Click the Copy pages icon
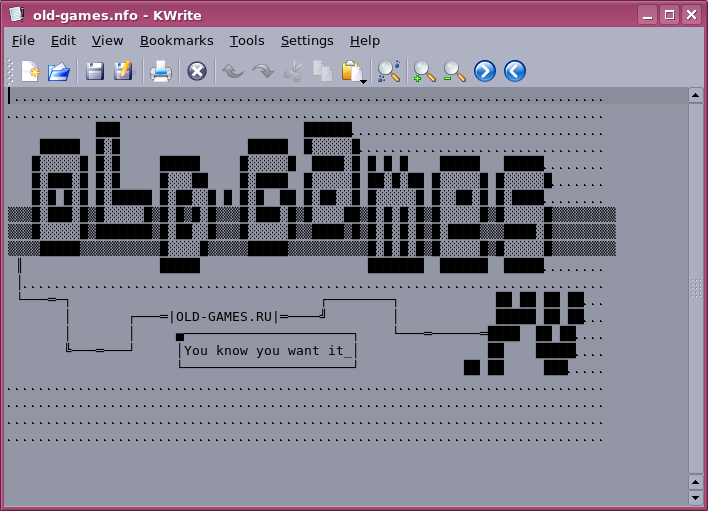This screenshot has width=708, height=511. coord(322,71)
